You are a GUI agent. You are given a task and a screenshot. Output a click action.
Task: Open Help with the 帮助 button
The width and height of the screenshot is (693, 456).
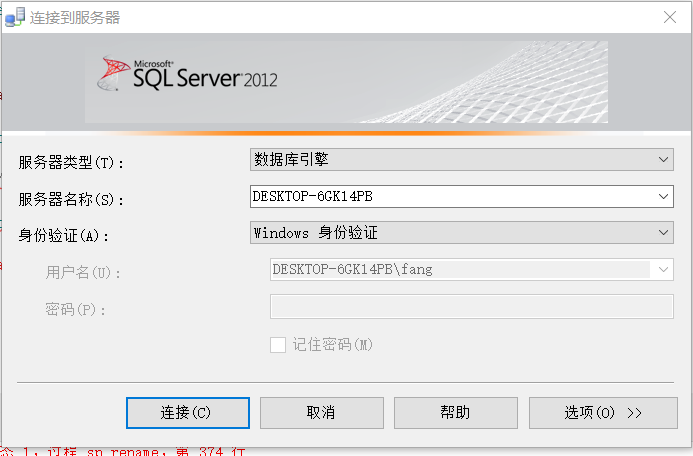click(456, 413)
